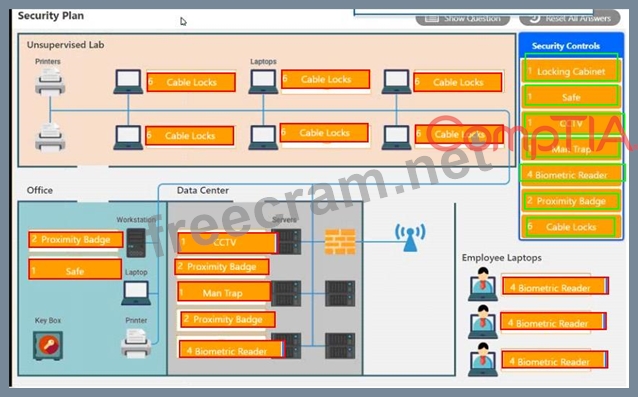Click the Man Trap label in Data Center
This screenshot has height=397, width=638.
click(x=224, y=292)
